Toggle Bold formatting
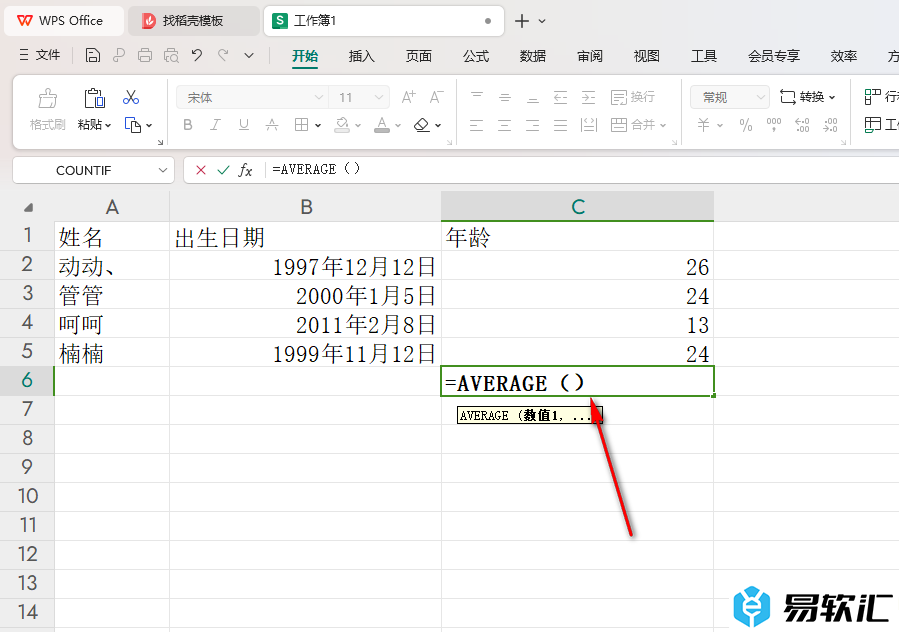The height and width of the screenshot is (632, 899). pyautogui.click(x=187, y=124)
